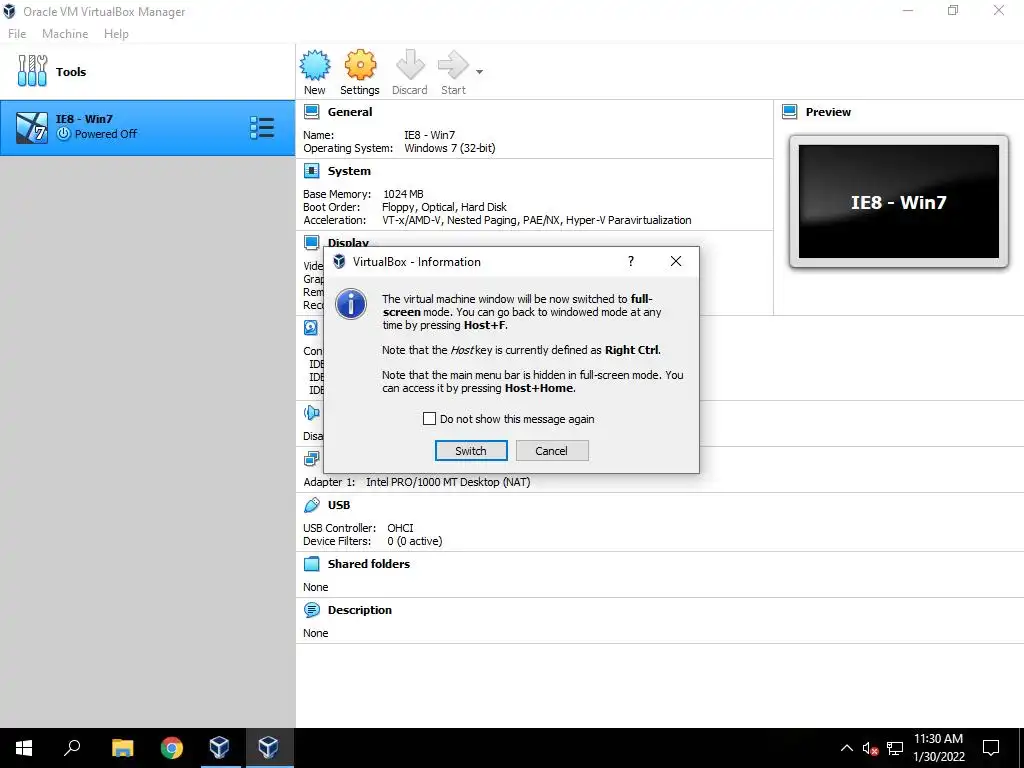Enable Do not show this message again
1024x768 pixels.
[x=429, y=419]
